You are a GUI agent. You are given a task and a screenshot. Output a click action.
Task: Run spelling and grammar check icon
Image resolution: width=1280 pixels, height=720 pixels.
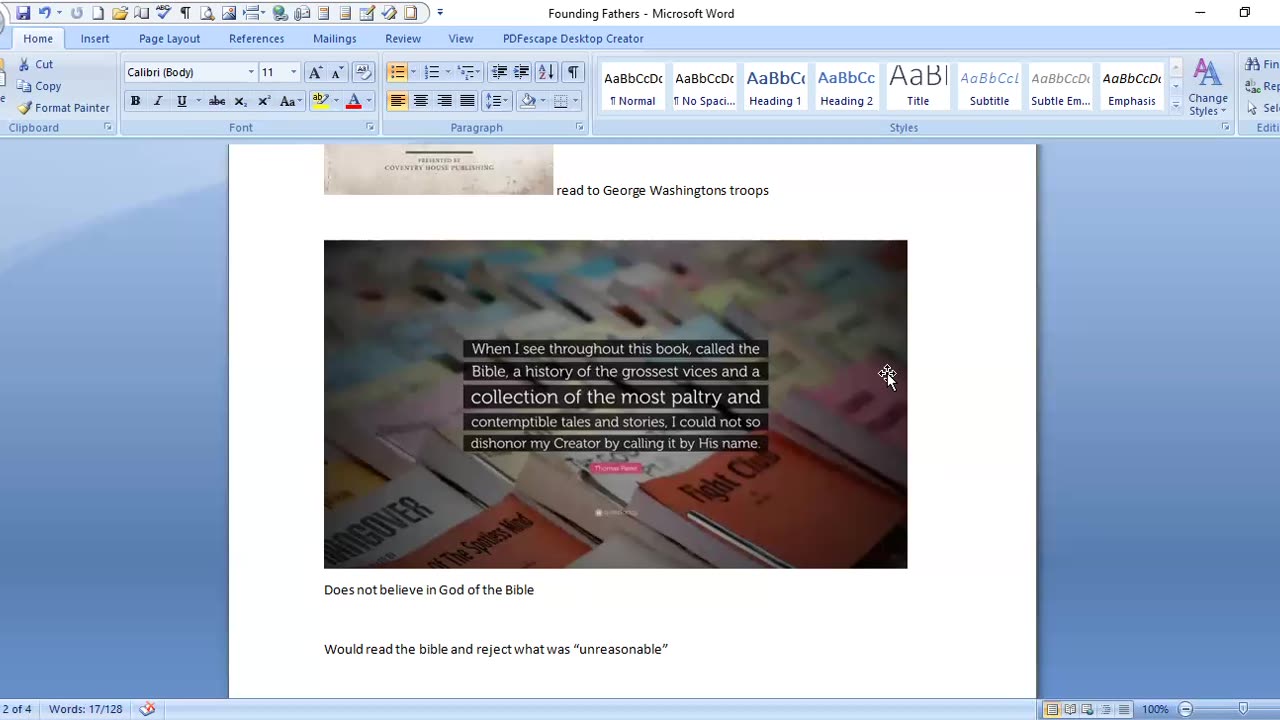click(x=164, y=13)
